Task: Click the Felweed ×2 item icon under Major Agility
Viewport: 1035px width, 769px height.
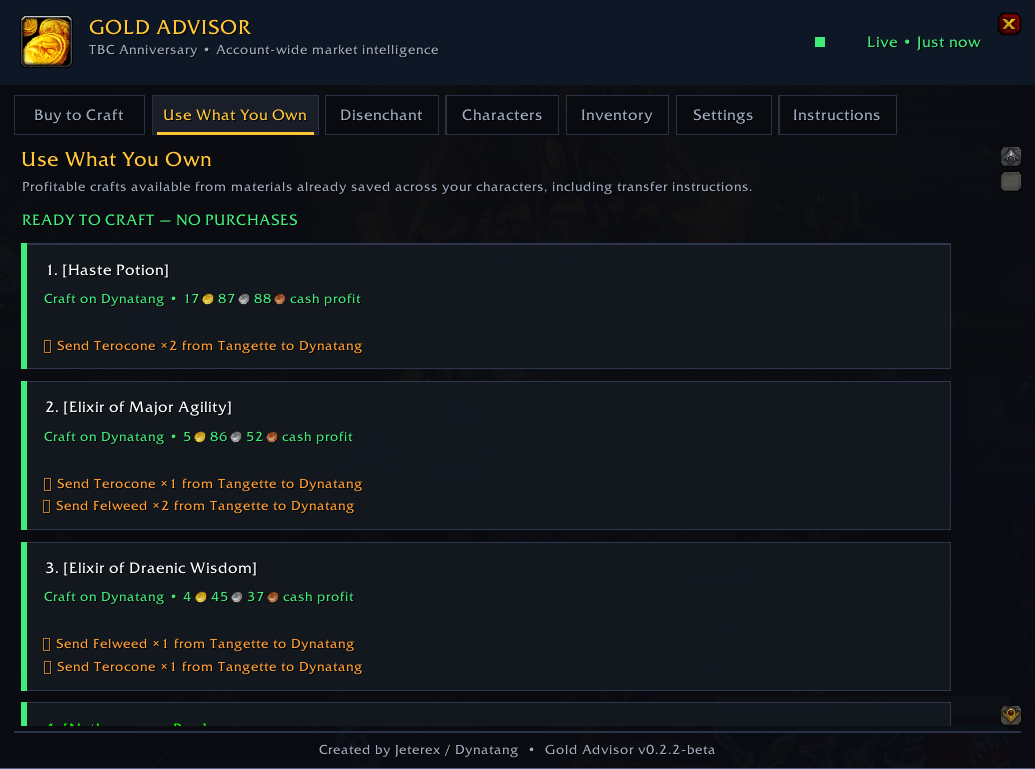Action: [47, 506]
